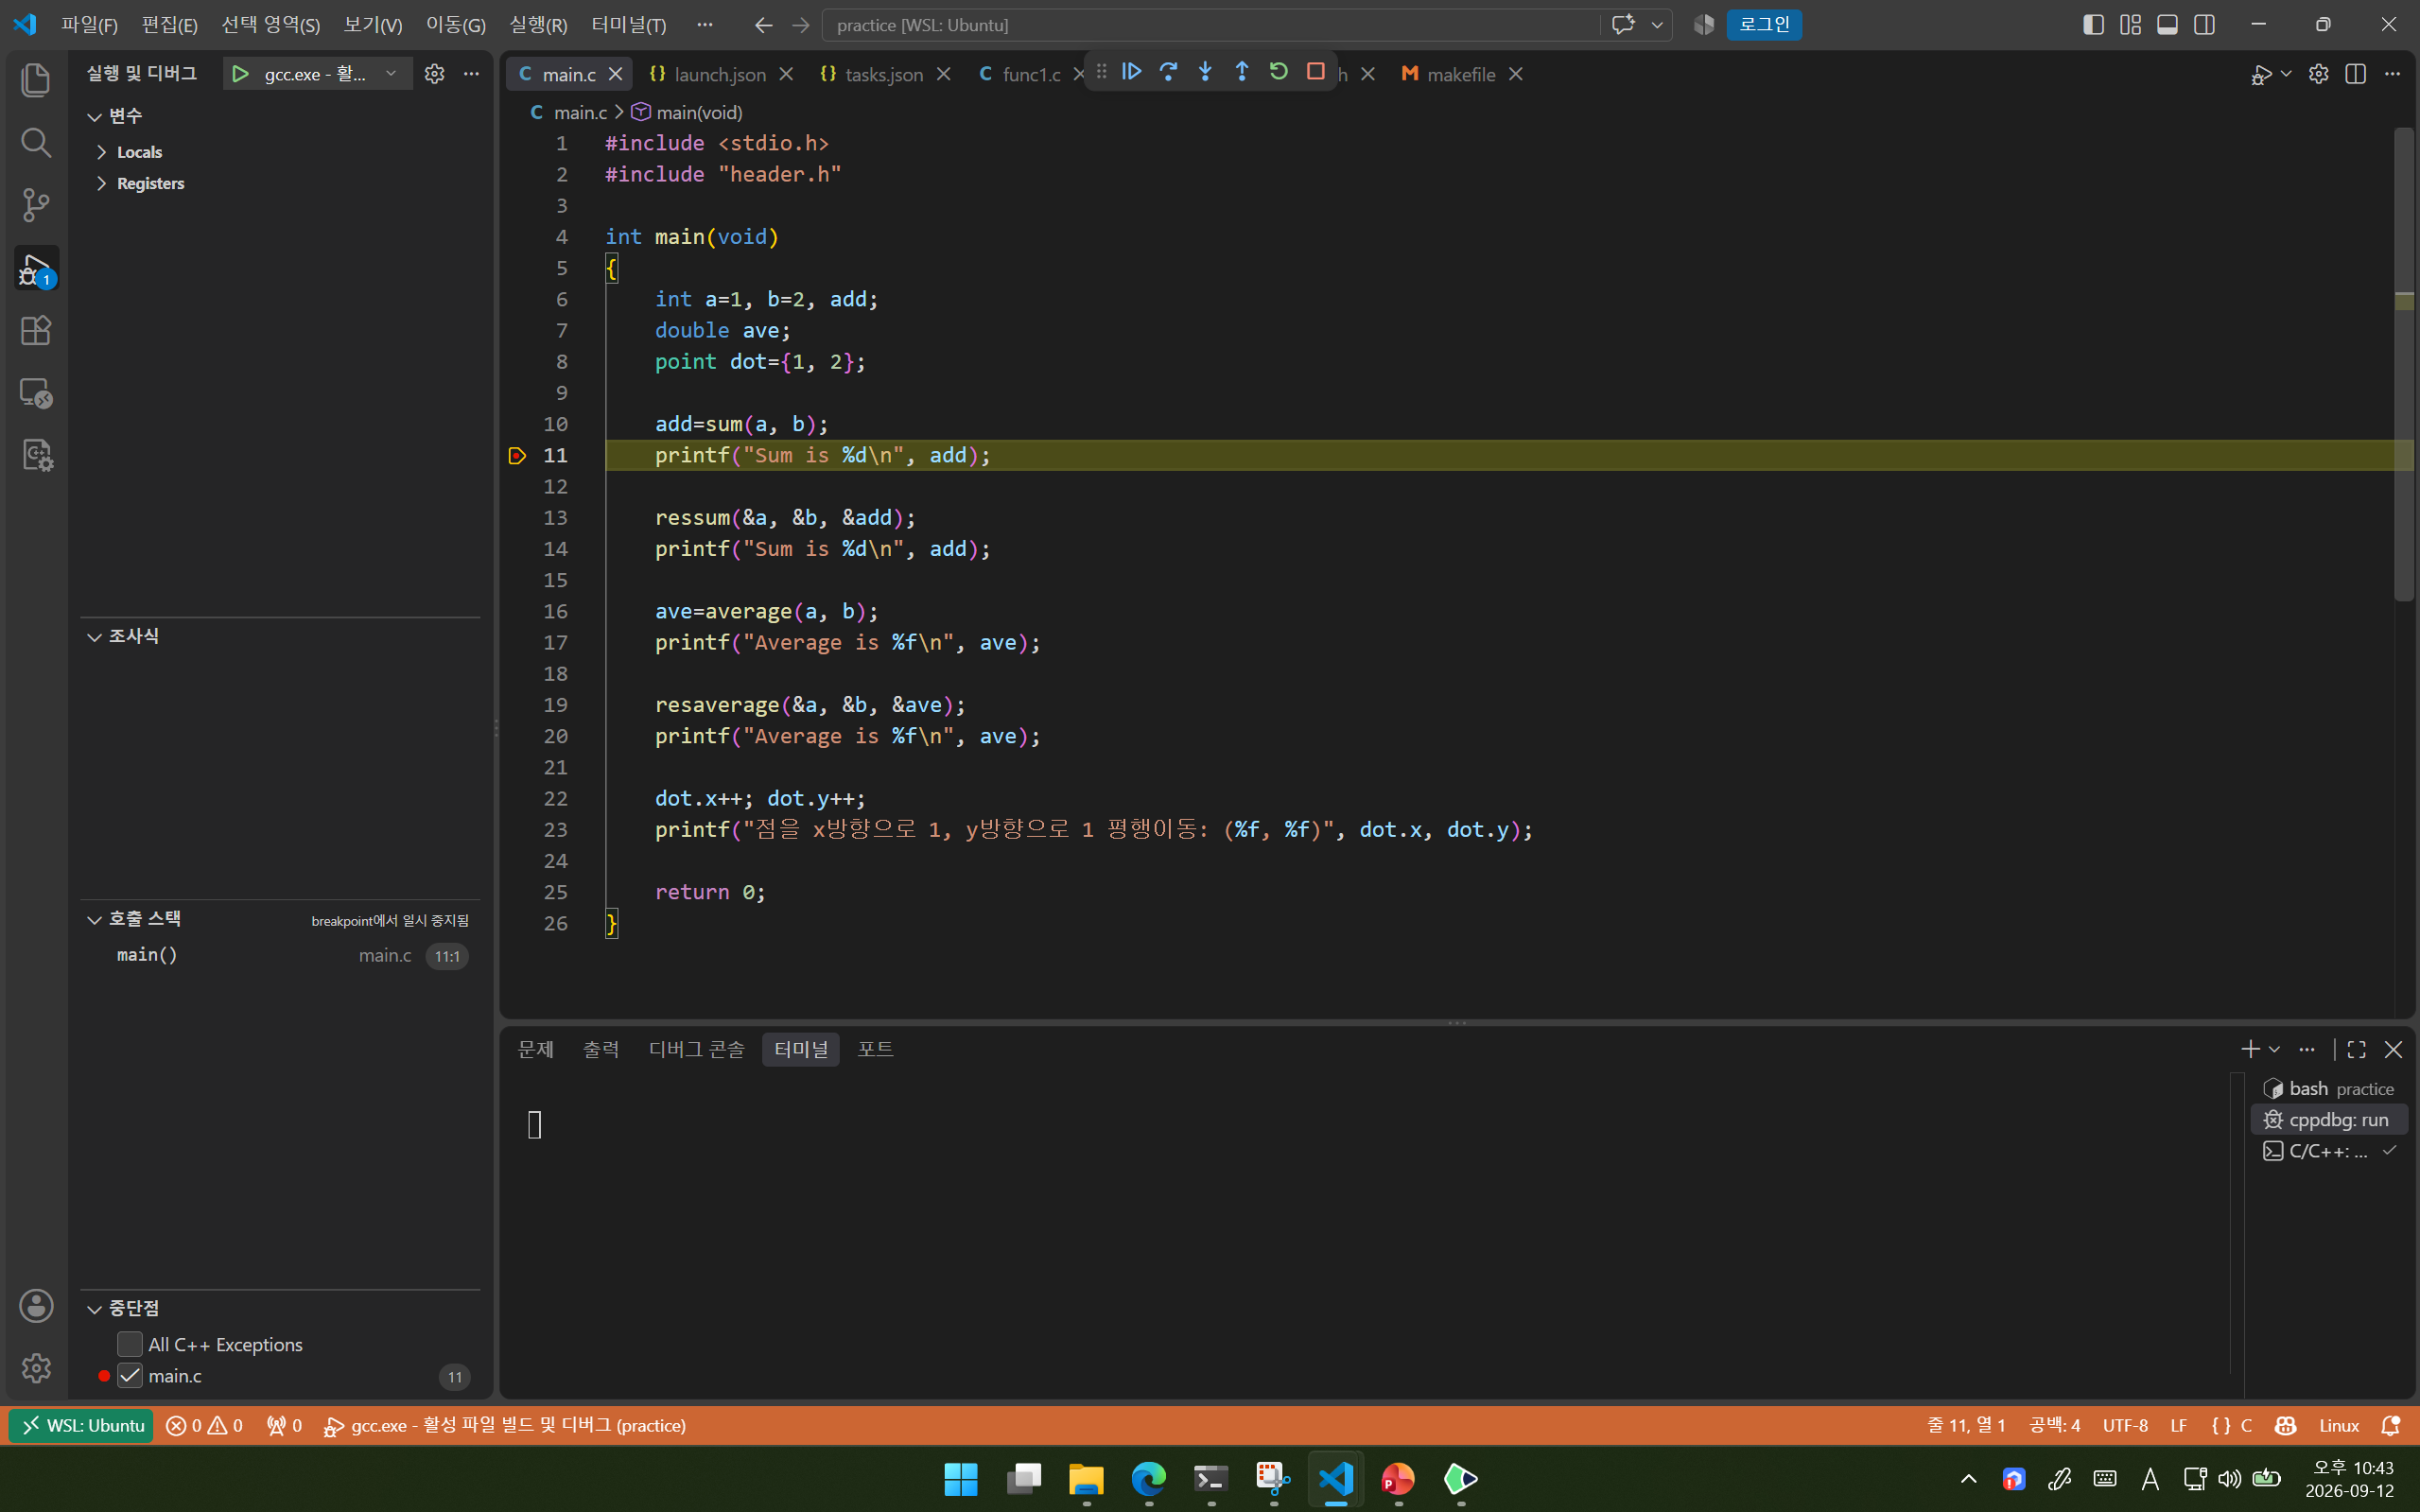Open Extensions view in activity bar

click(x=36, y=330)
